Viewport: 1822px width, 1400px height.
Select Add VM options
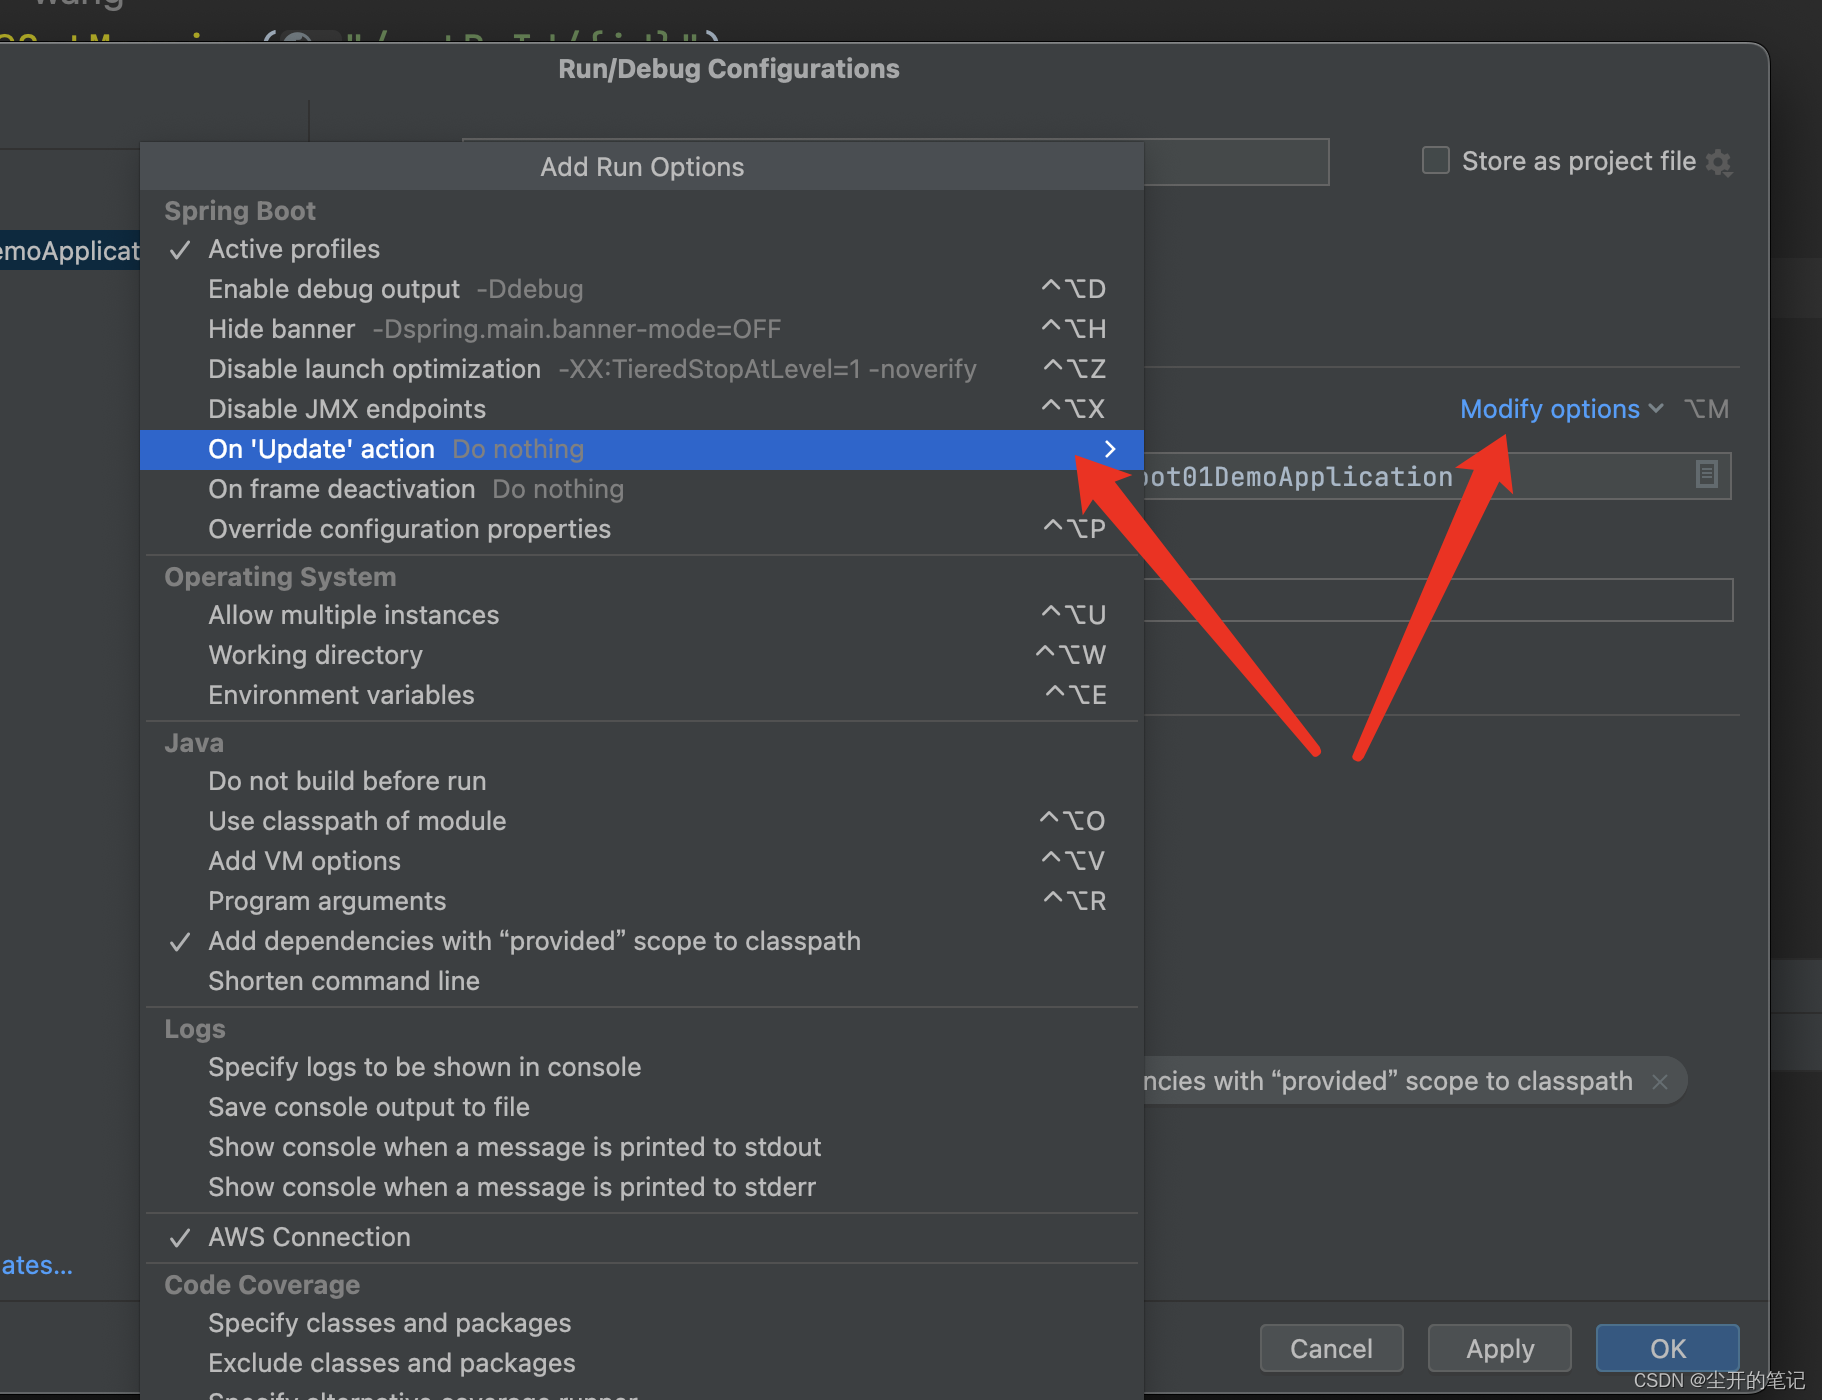(642, 861)
